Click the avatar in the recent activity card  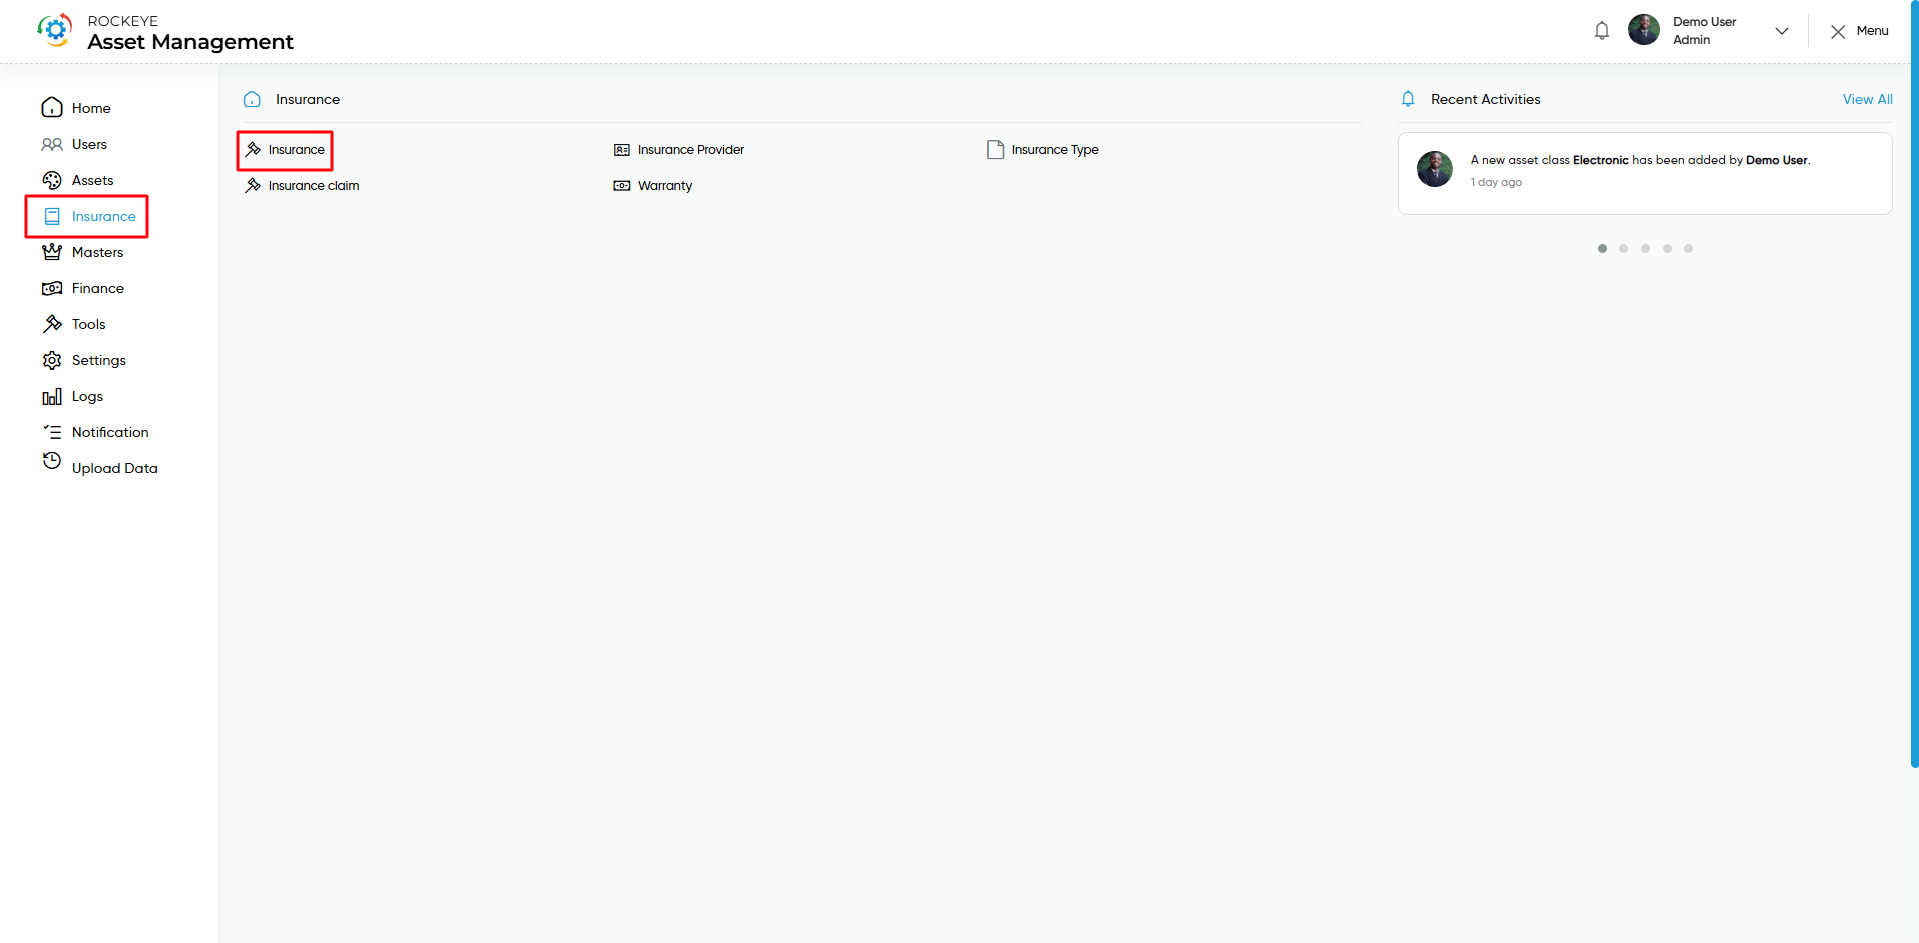point(1435,169)
